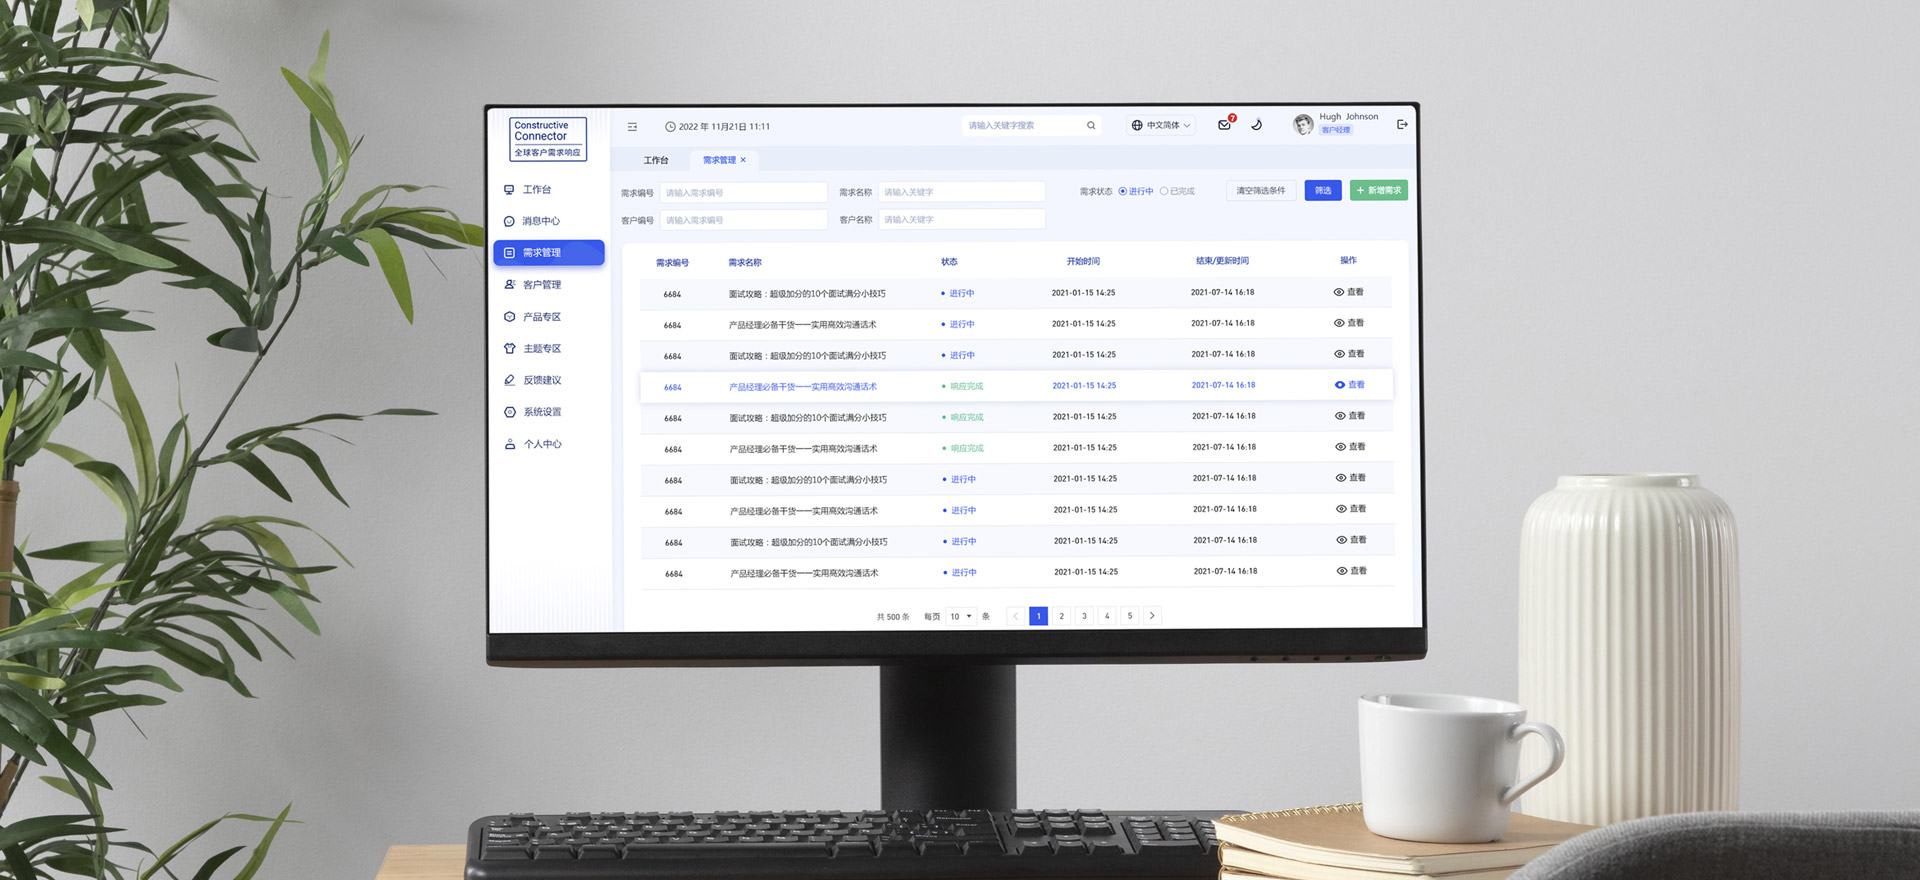
Task: Focus the 客户编号 input field
Action: tap(743, 220)
